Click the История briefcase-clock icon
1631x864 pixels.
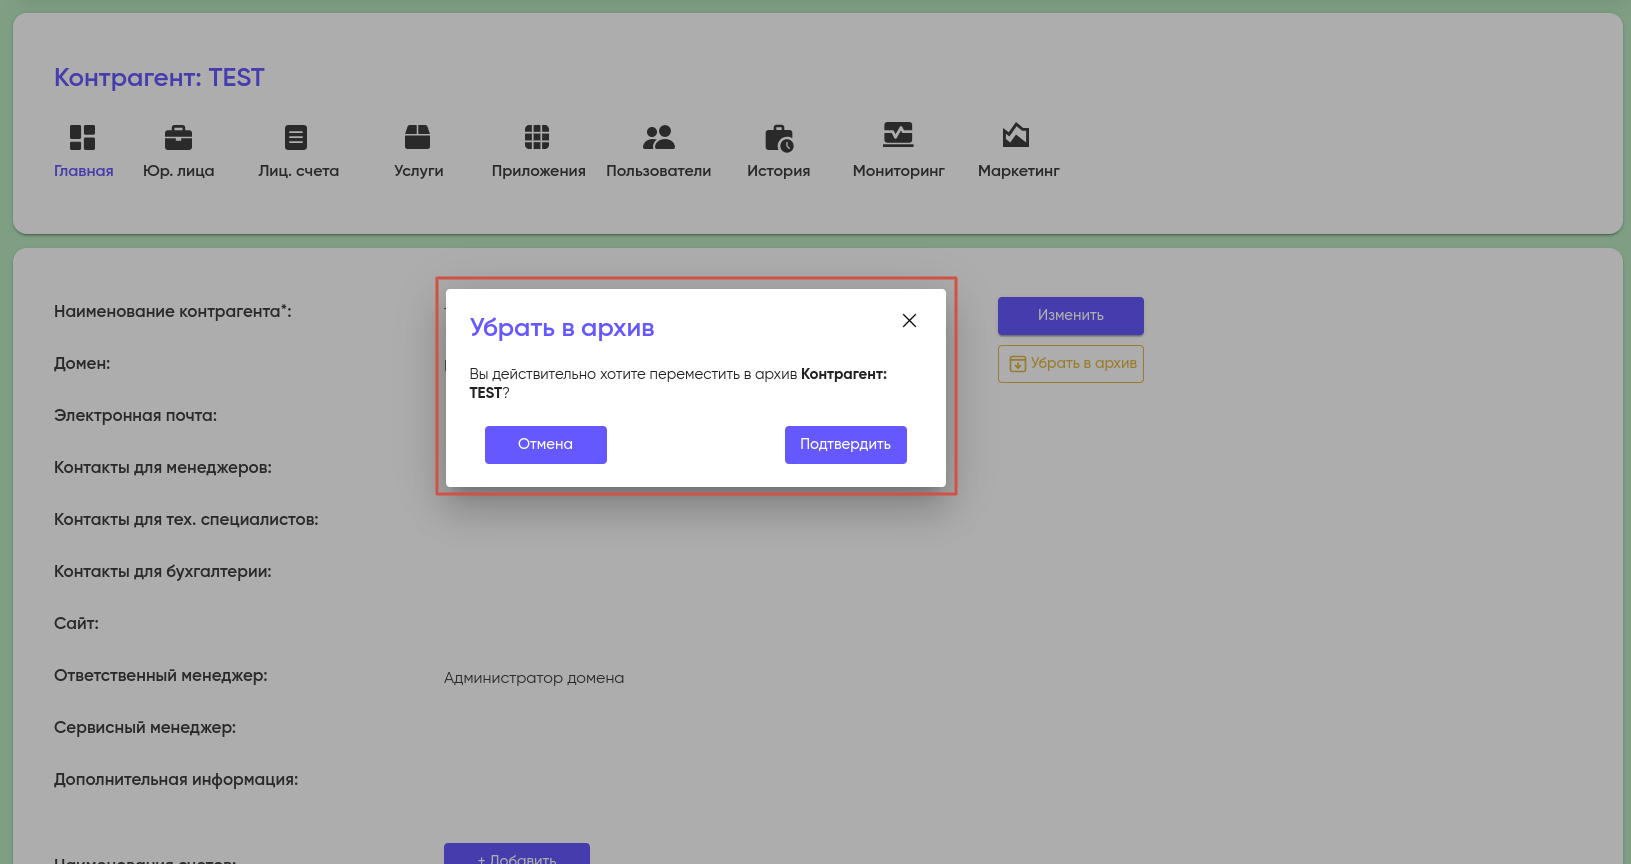click(x=778, y=137)
